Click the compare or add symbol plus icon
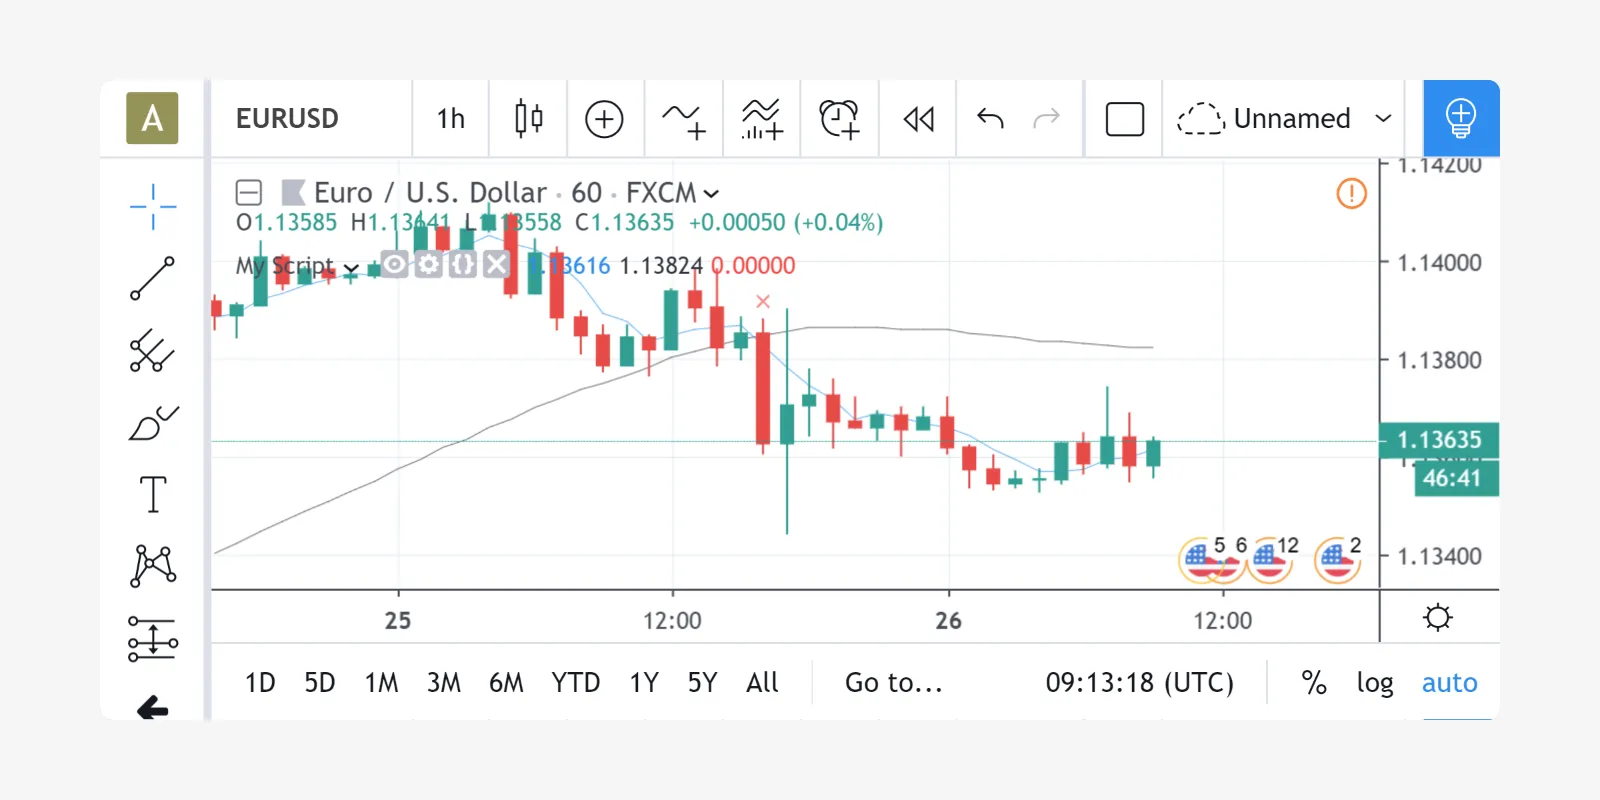The height and width of the screenshot is (800, 1600). coord(604,118)
